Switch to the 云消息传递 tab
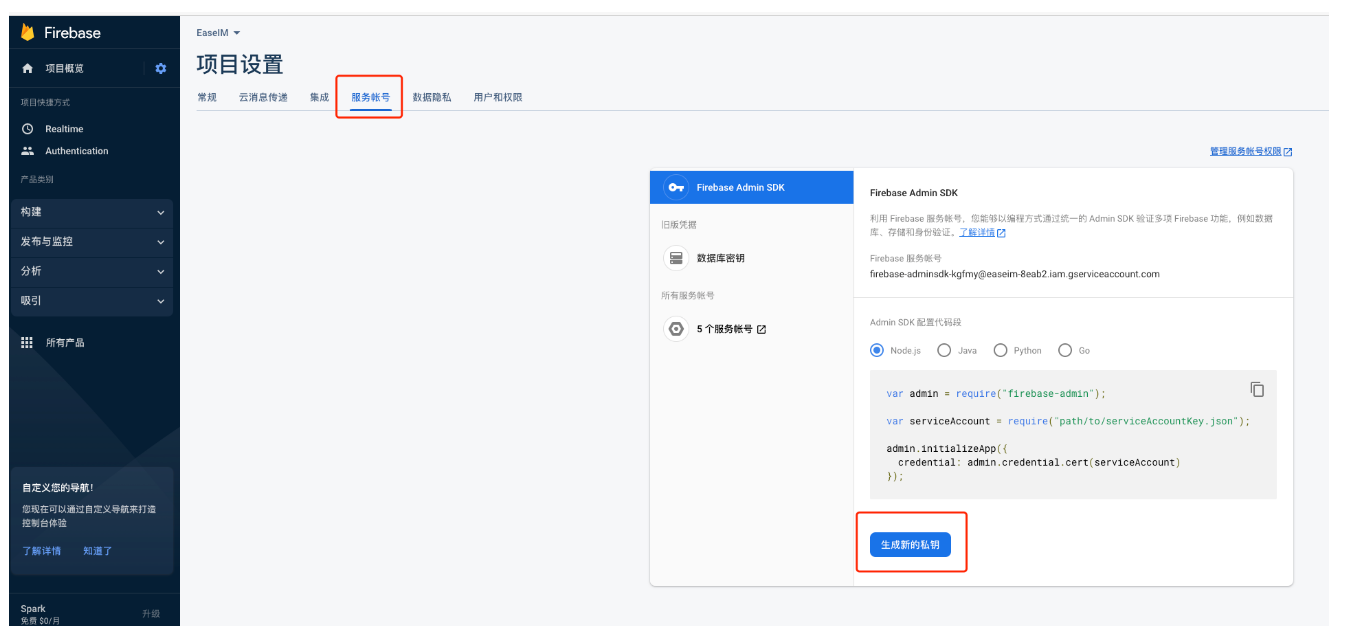 pos(263,97)
